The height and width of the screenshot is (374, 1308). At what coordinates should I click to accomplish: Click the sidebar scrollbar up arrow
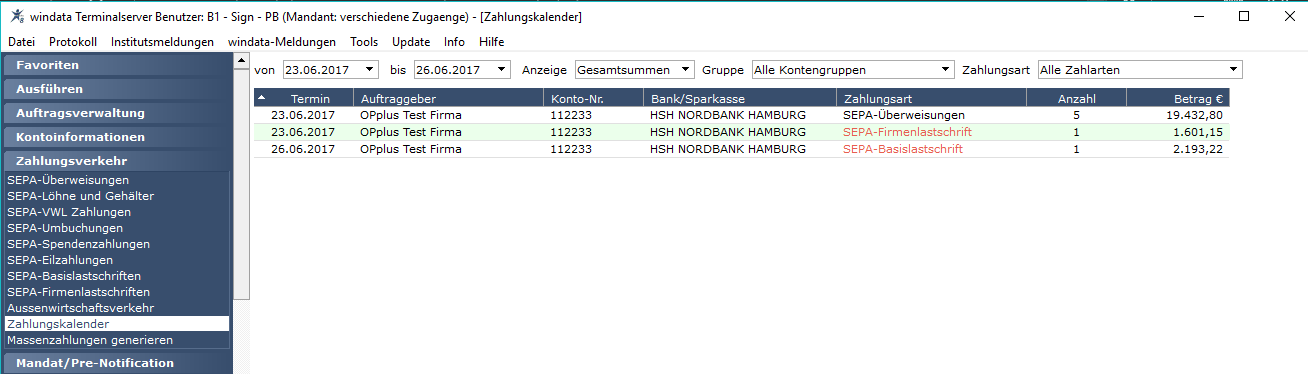pos(241,62)
